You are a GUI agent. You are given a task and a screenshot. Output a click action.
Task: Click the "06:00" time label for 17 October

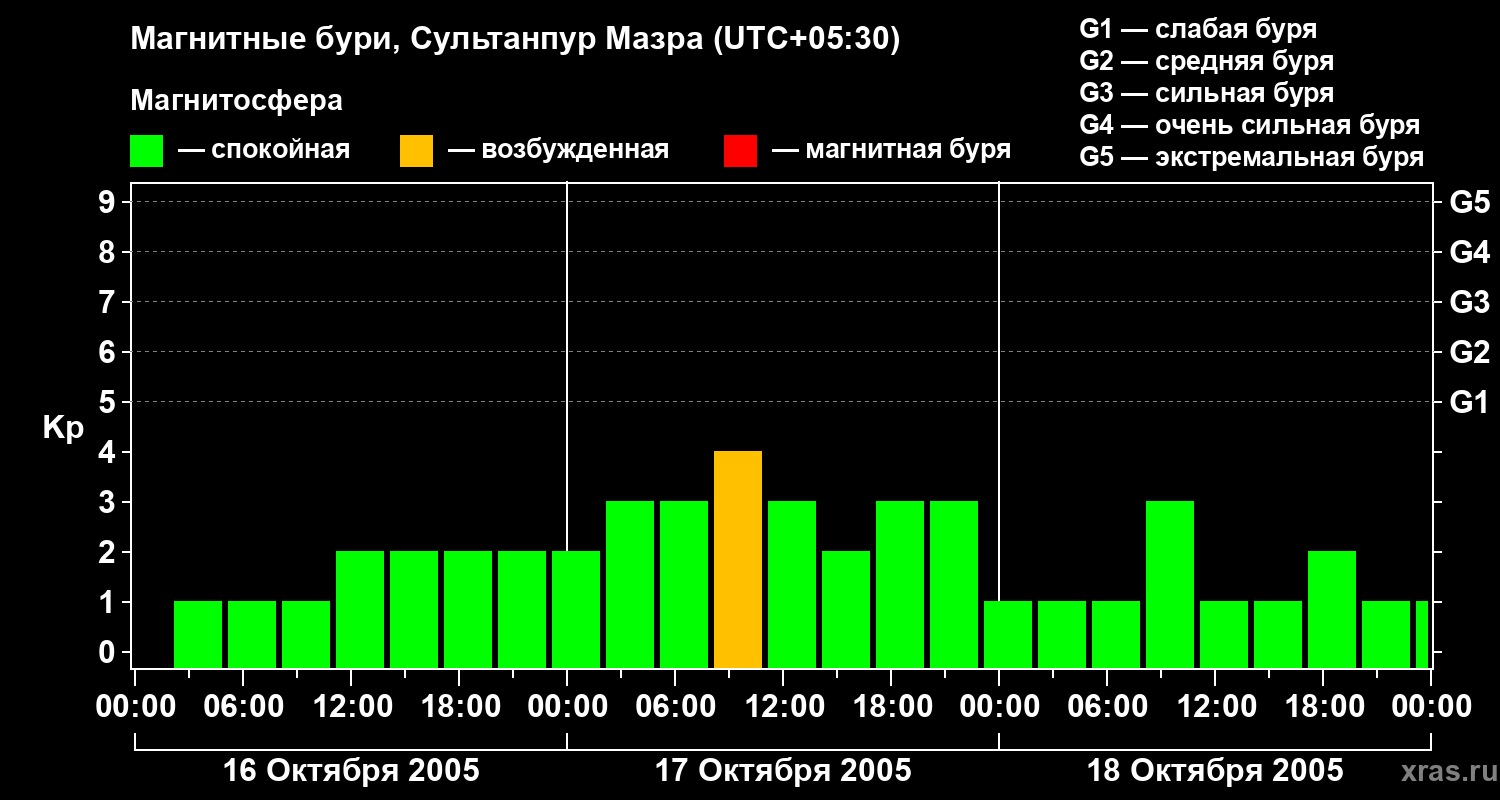click(674, 707)
